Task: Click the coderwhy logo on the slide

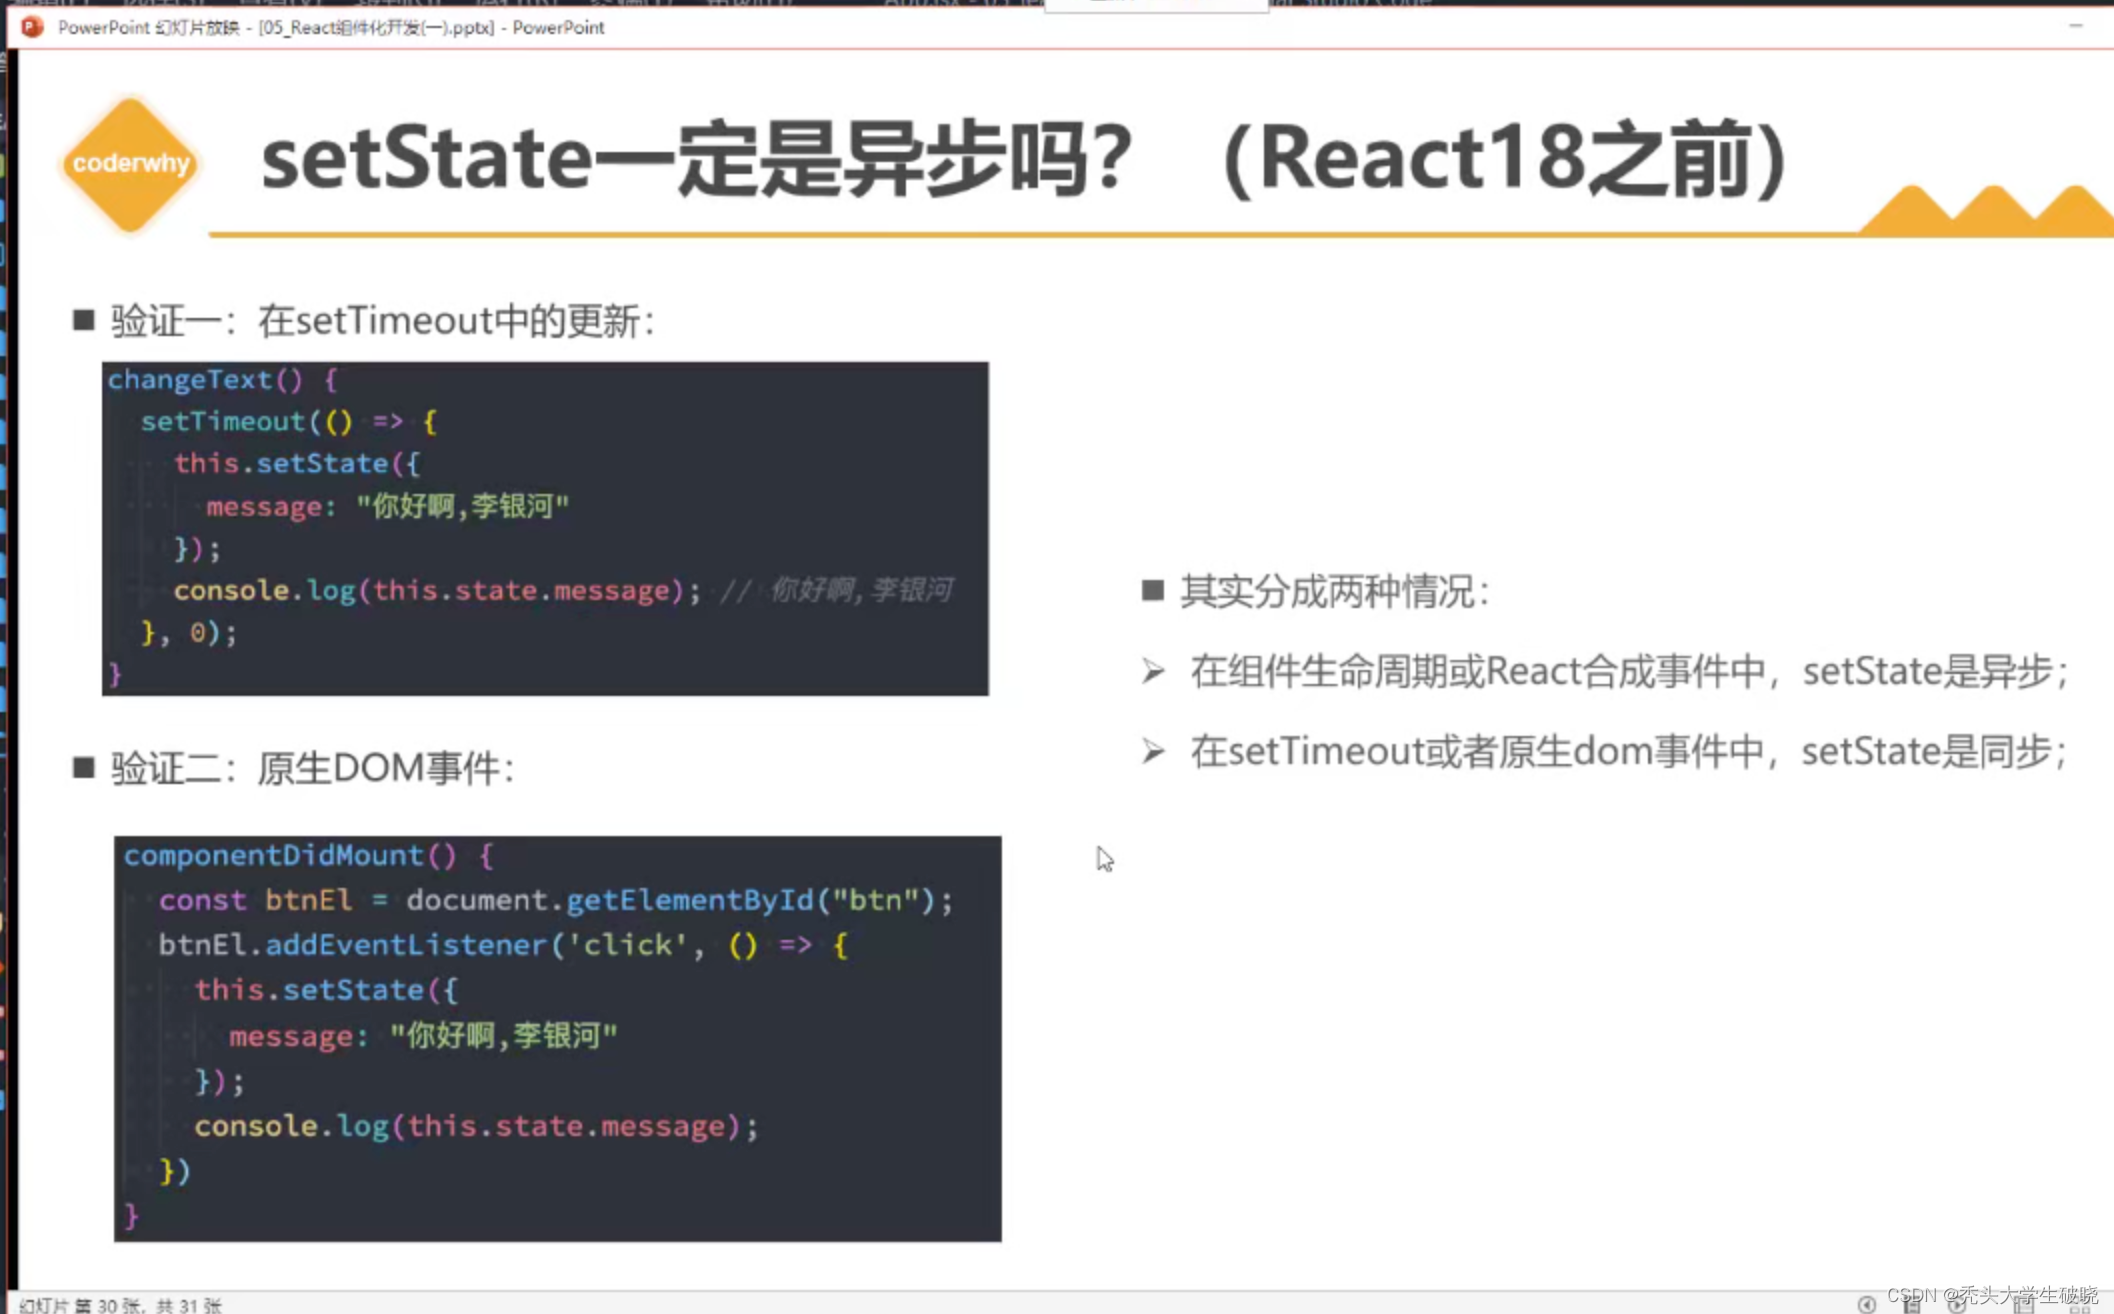Action: pos(130,163)
